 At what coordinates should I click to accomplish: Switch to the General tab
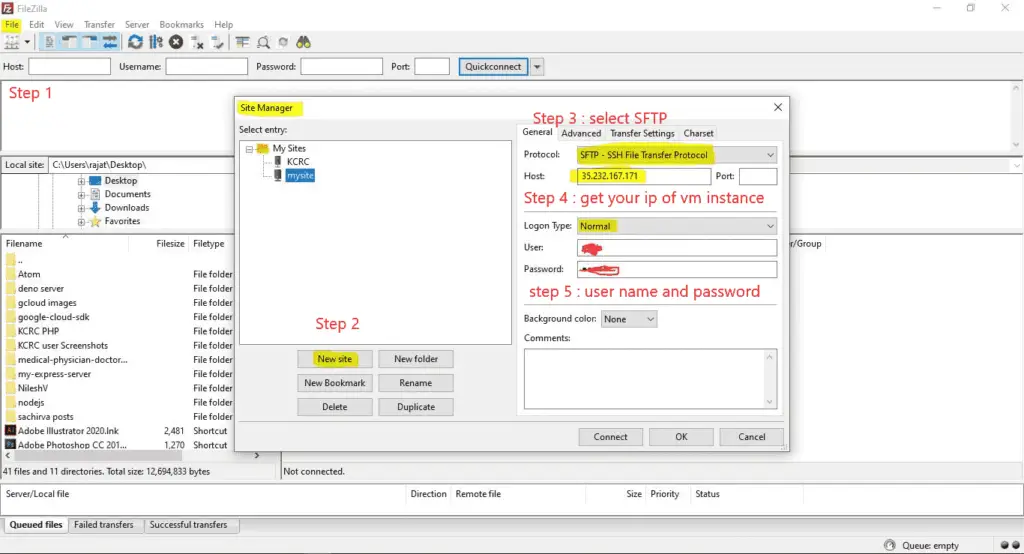click(x=537, y=132)
